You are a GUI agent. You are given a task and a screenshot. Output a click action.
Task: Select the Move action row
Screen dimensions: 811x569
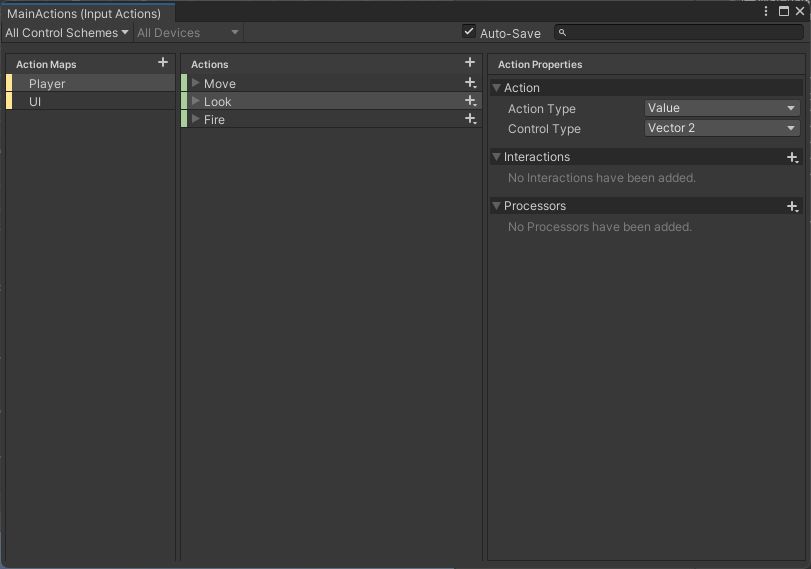point(331,83)
